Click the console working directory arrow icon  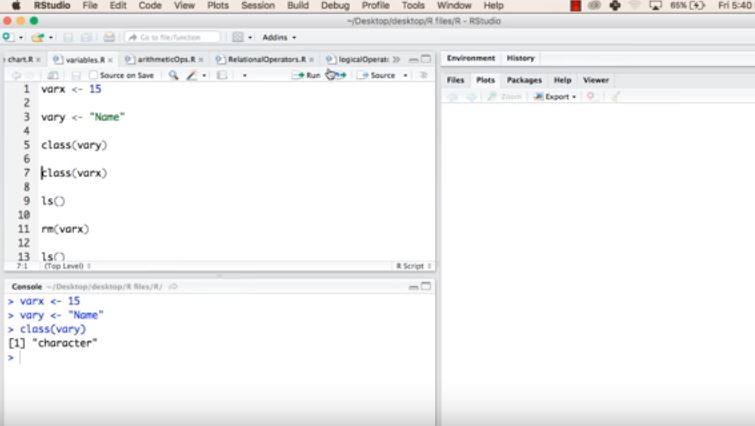173,286
